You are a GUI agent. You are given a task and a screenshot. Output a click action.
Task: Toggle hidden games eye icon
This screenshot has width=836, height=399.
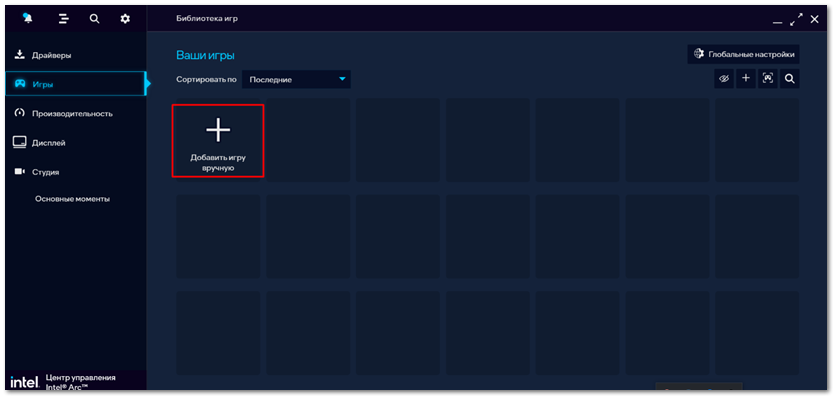click(724, 79)
